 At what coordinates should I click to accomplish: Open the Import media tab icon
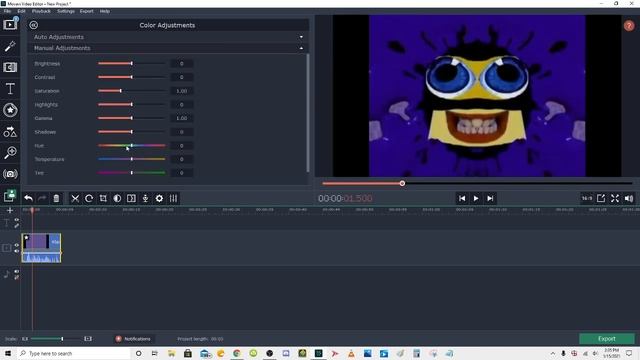10,24
